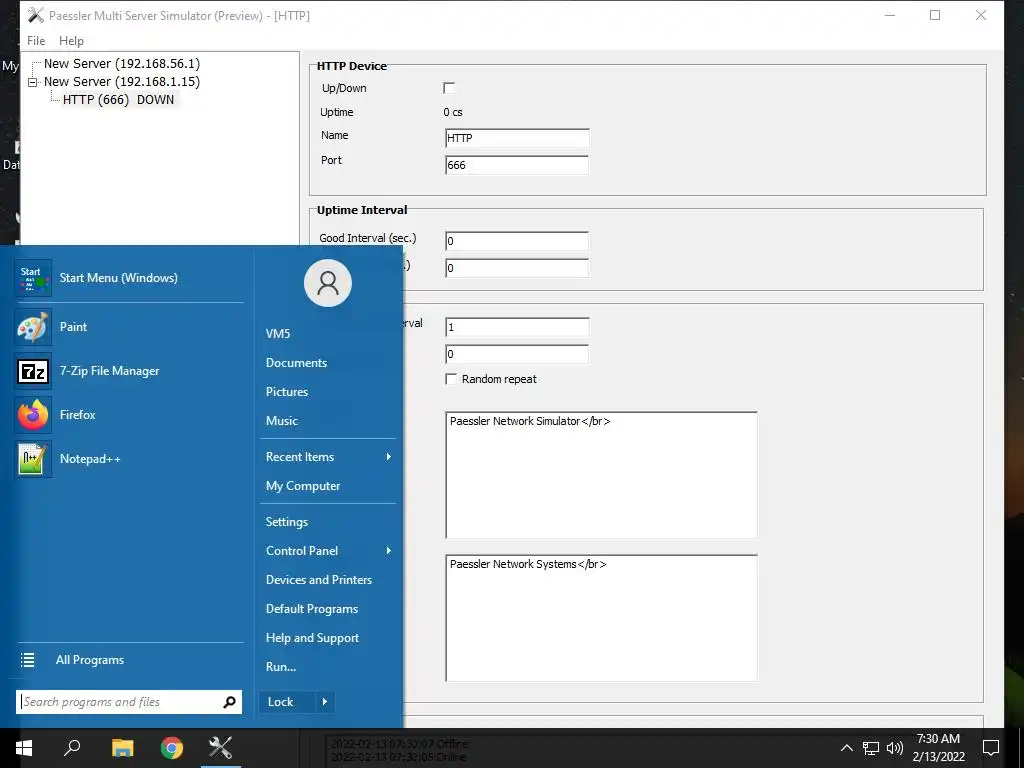Image resolution: width=1024 pixels, height=768 pixels.
Task: Open Default Programs entry
Action: (312, 609)
